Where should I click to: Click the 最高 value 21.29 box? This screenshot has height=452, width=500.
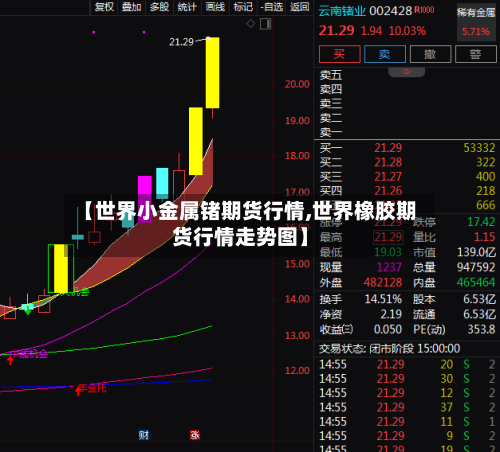click(388, 237)
